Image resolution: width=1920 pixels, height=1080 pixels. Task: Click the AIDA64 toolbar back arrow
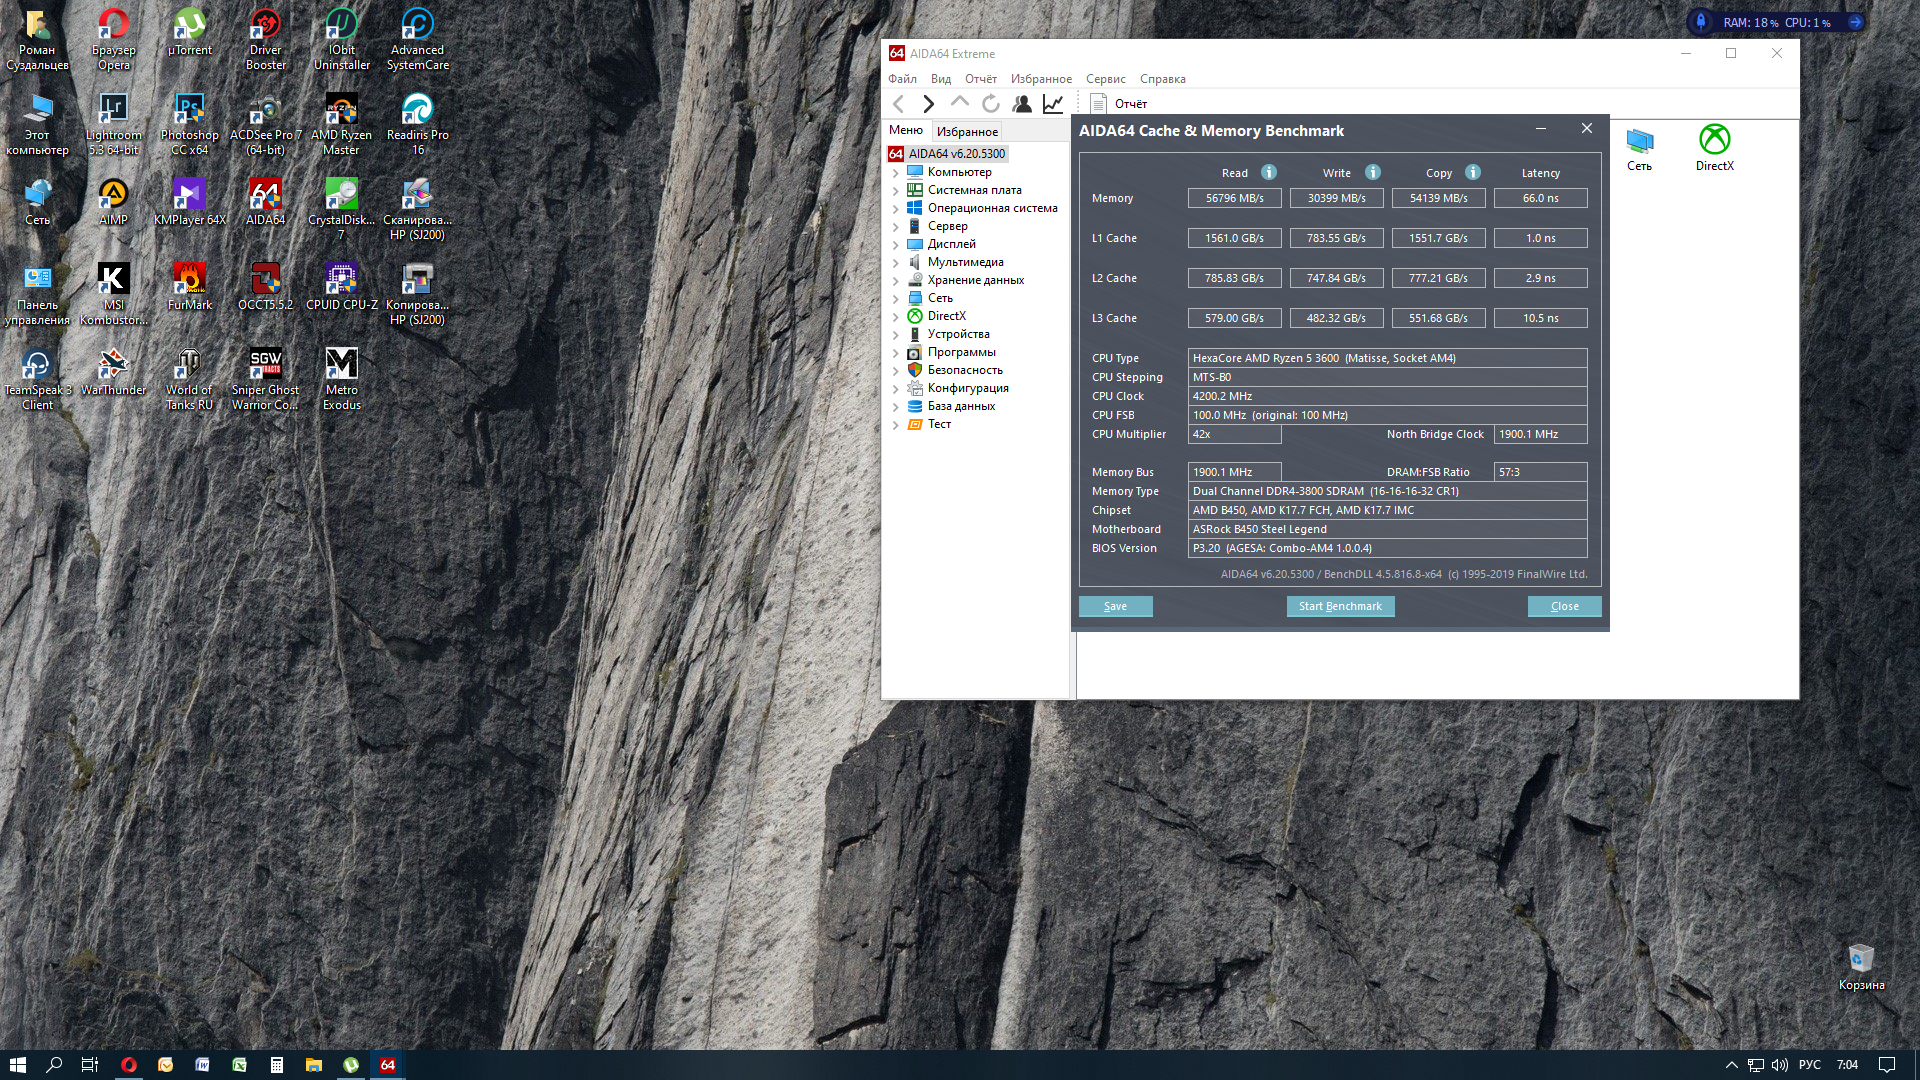pos(898,104)
